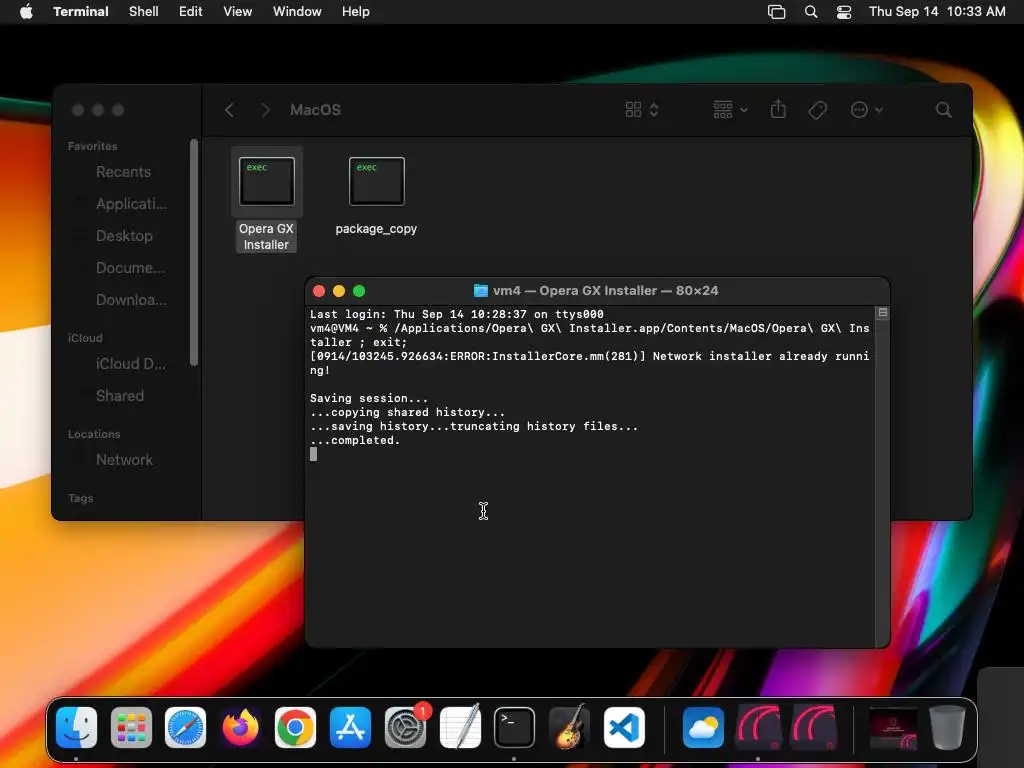Open the Weather app from the Dock
This screenshot has width=1024, height=768.
(703, 727)
